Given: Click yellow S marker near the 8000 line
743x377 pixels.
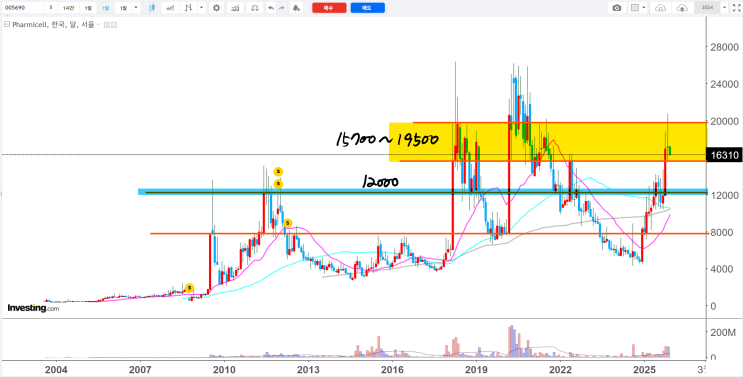Looking at the screenshot, I should coord(288,223).
